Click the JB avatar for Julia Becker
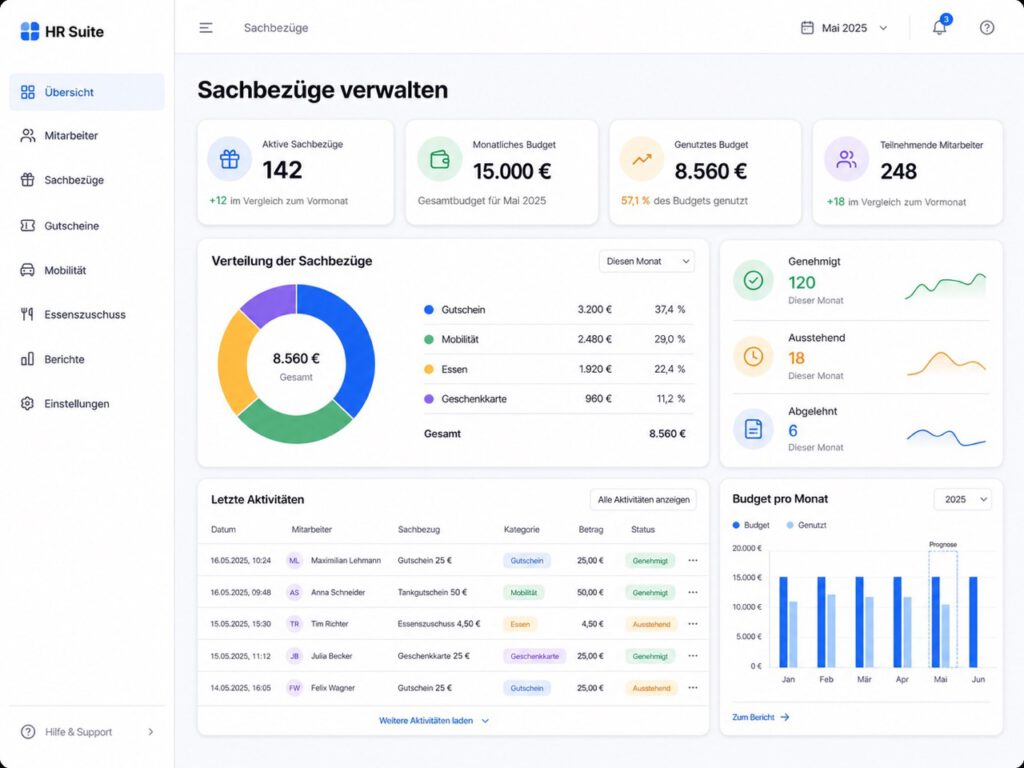 [295, 656]
